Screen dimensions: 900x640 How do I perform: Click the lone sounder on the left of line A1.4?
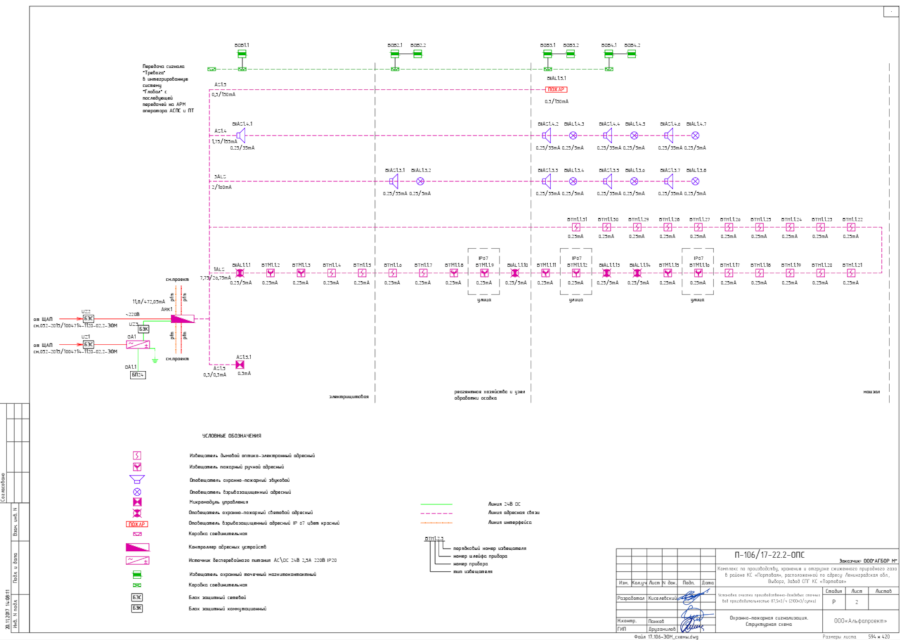pyautogui.click(x=240, y=135)
